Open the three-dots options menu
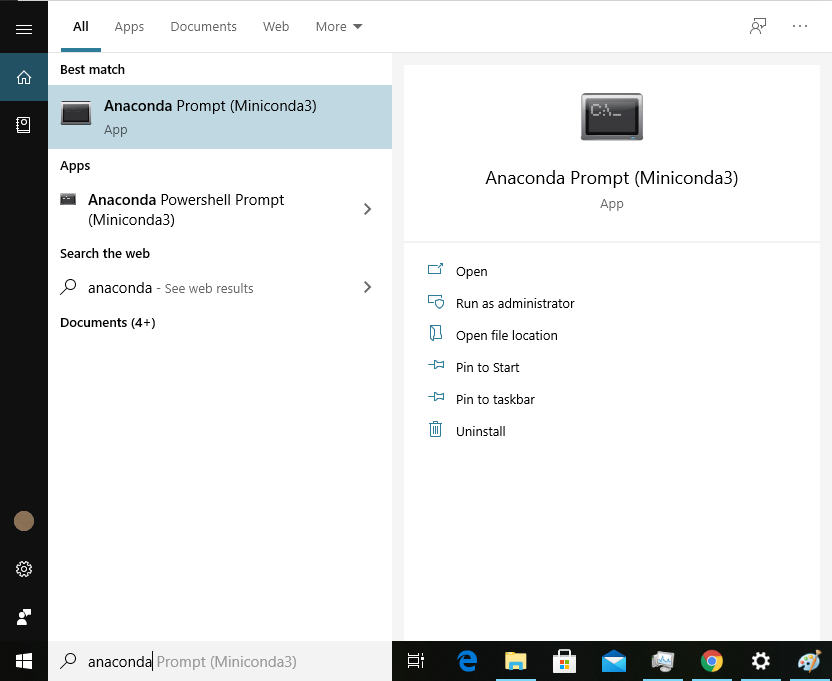This screenshot has height=681, width=832. pos(800,26)
